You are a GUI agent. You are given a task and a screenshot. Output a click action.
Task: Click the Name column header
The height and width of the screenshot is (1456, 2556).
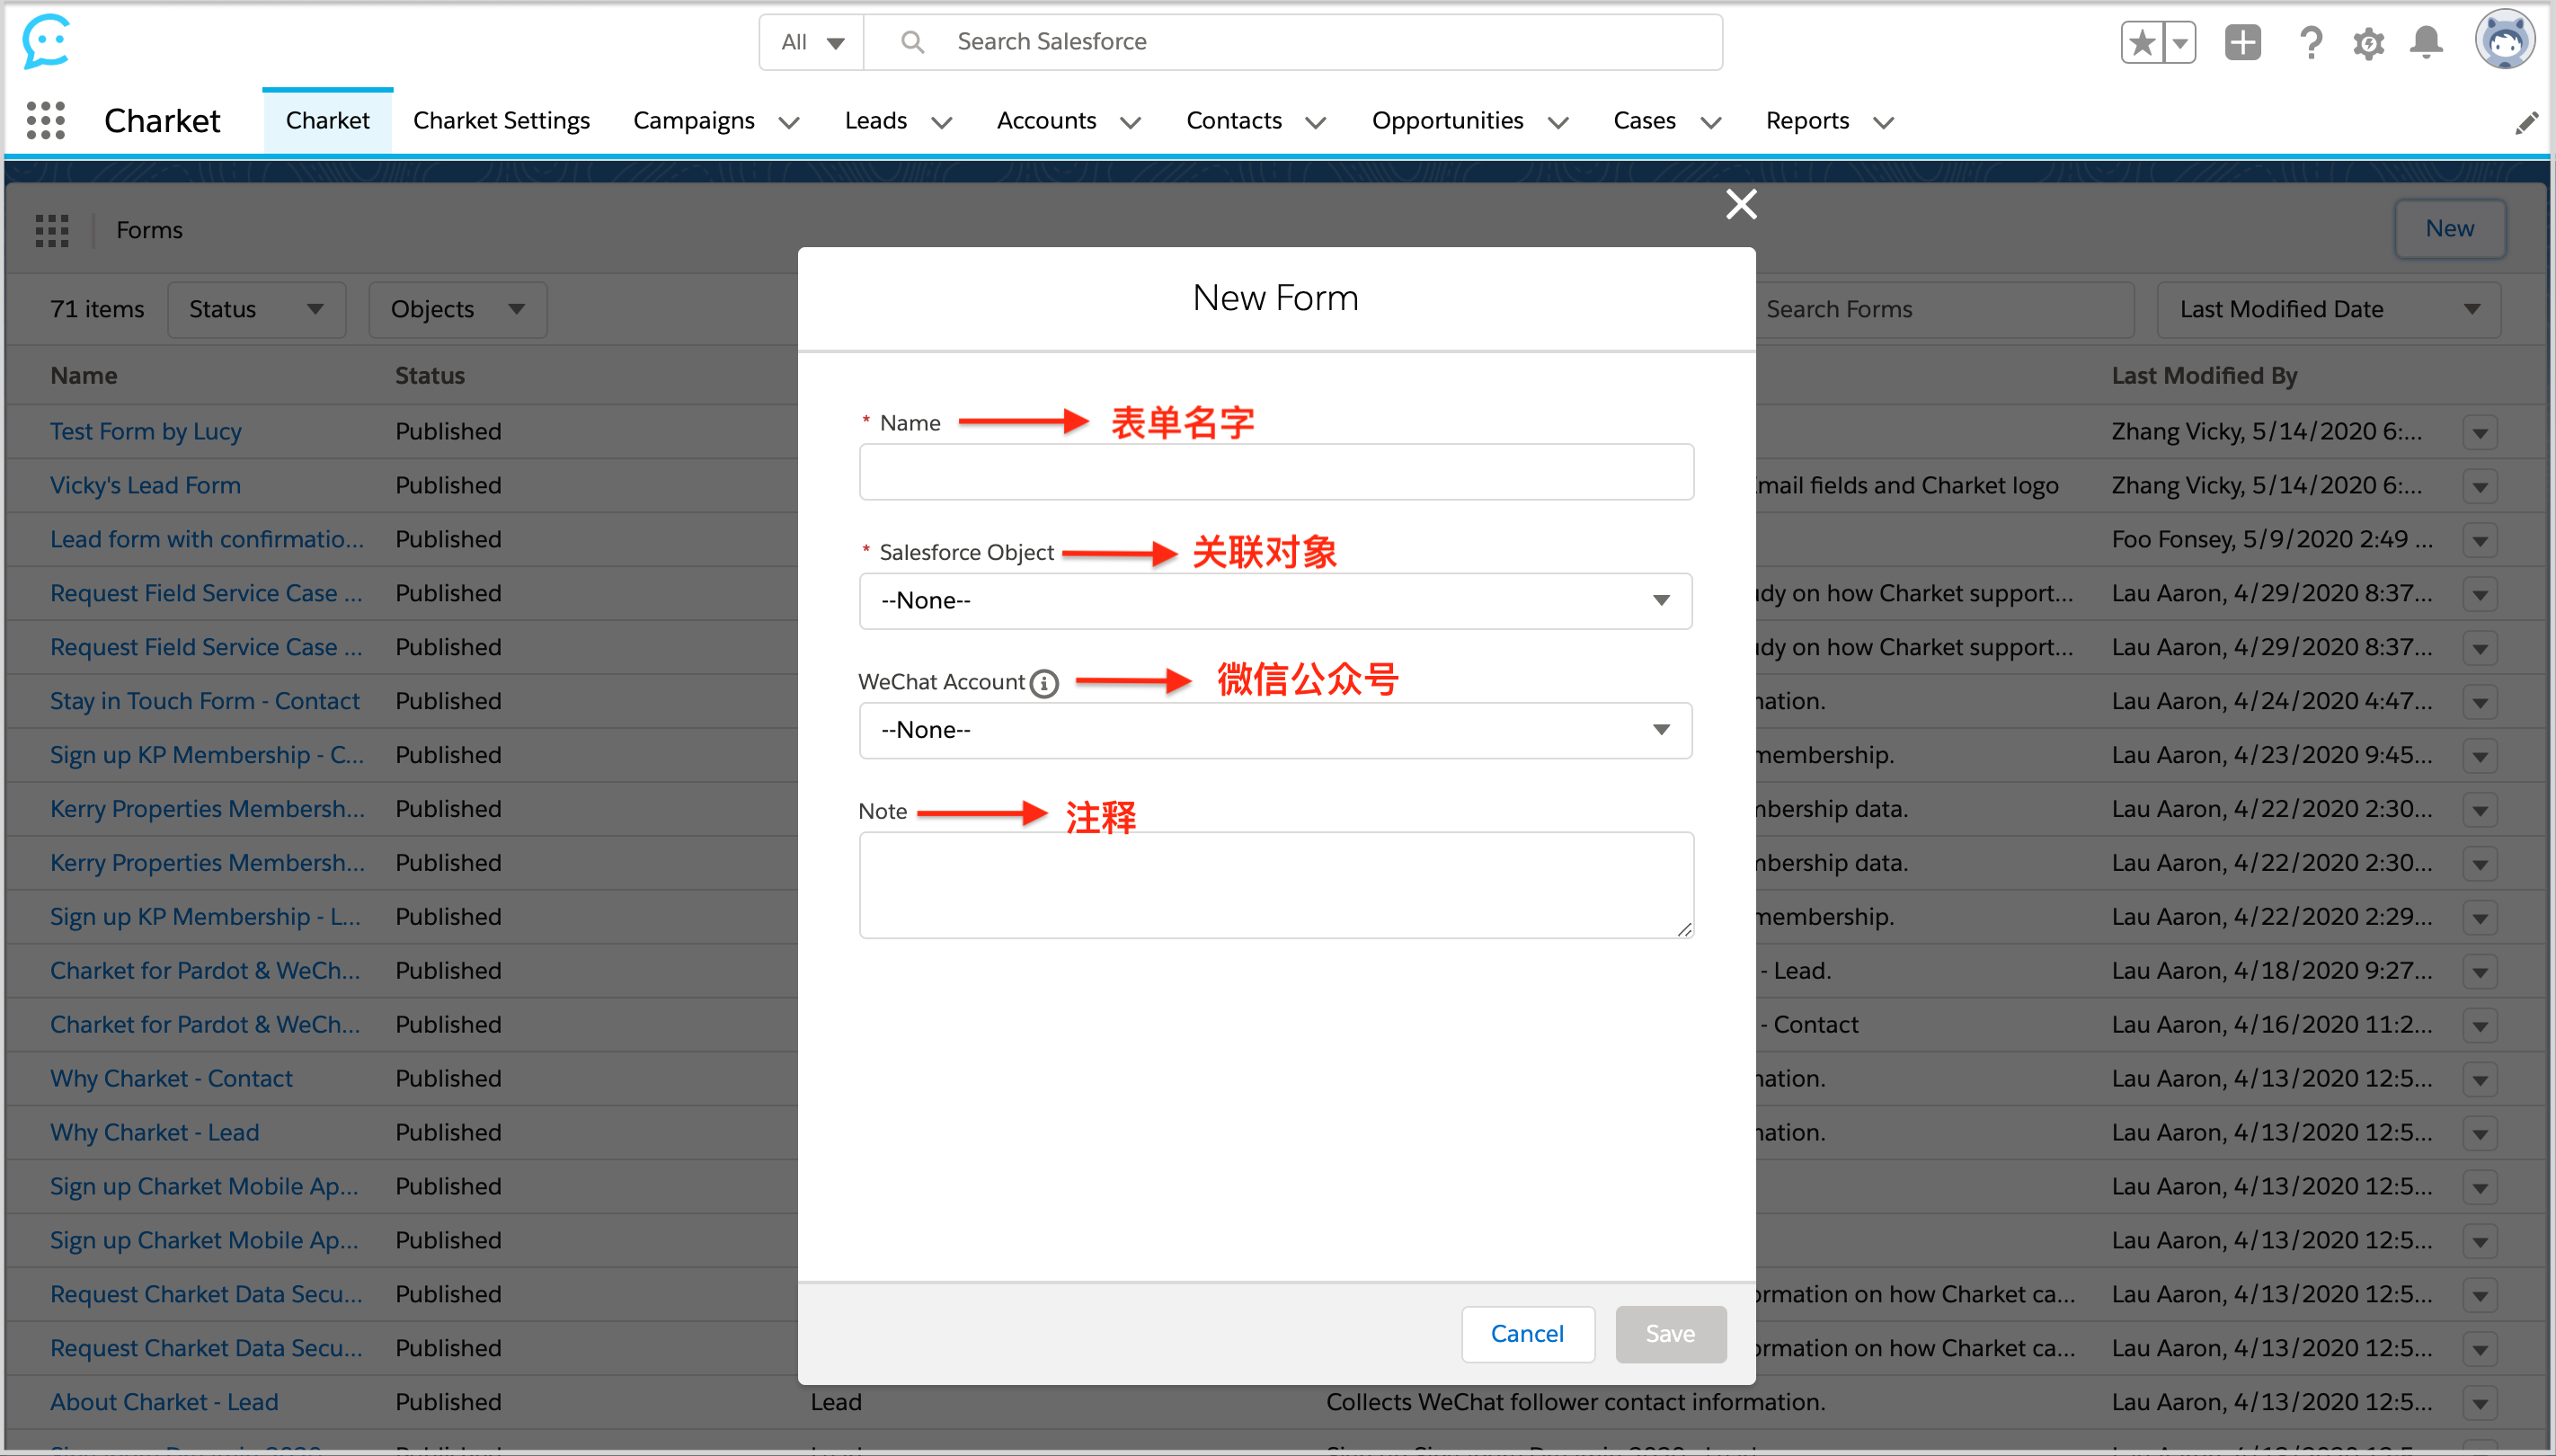click(84, 376)
